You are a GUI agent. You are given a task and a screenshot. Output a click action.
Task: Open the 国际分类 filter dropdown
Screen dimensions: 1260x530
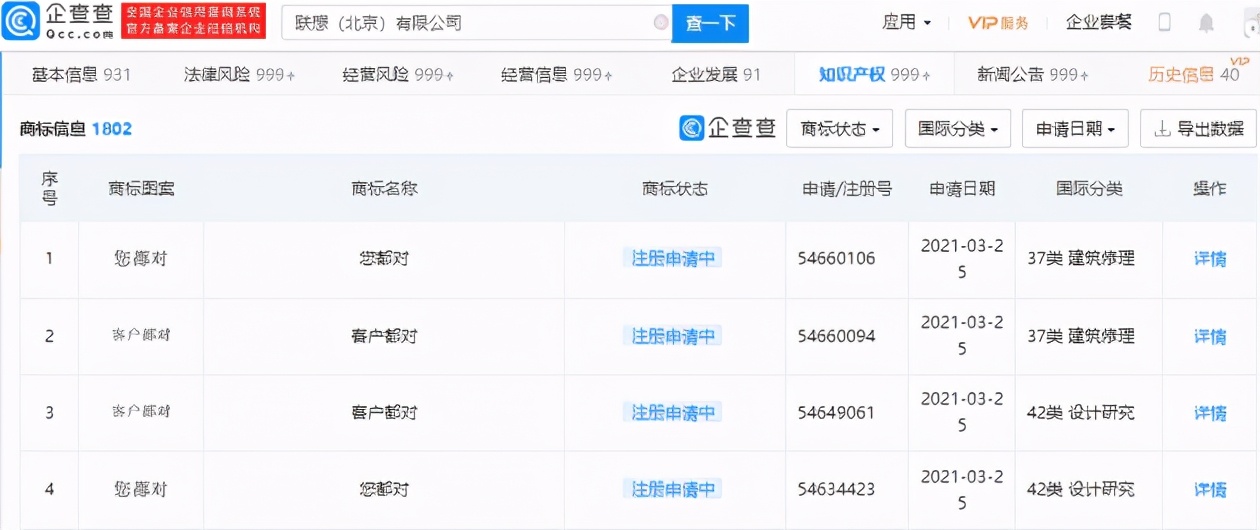(x=957, y=129)
